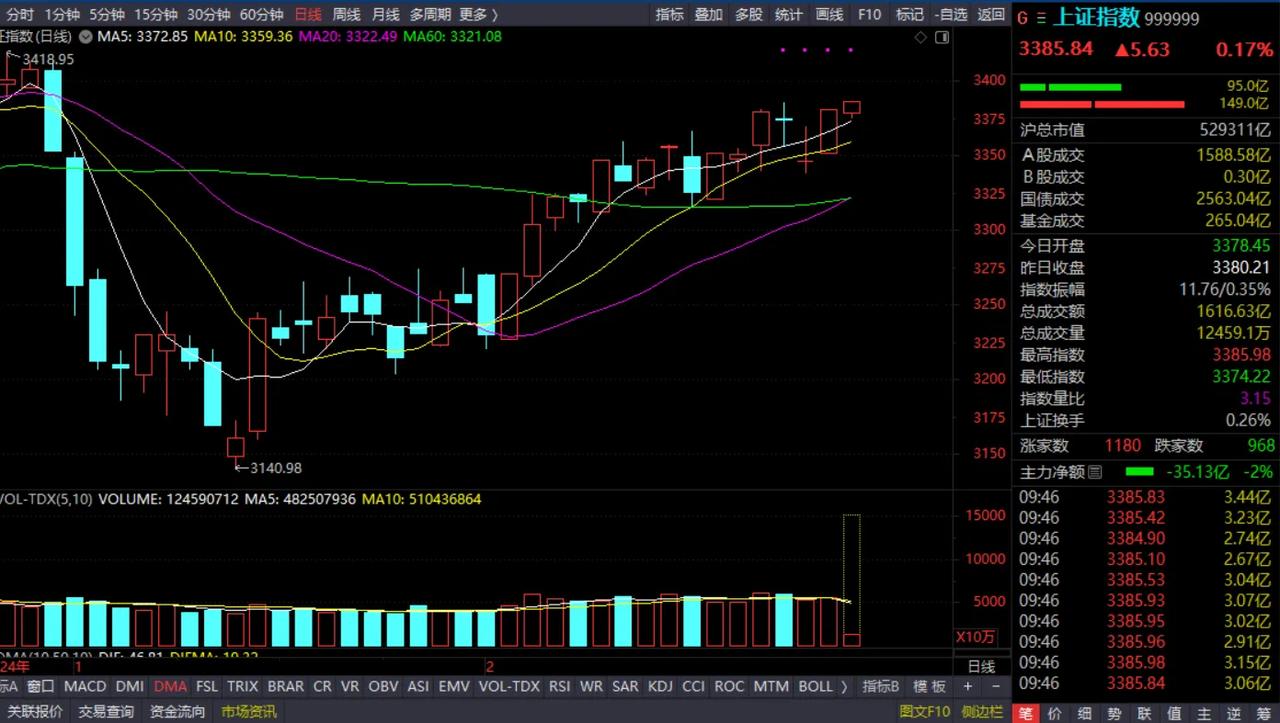The width and height of the screenshot is (1280, 723).
Task: Select the 势 trend tab
Action: click(x=1115, y=712)
